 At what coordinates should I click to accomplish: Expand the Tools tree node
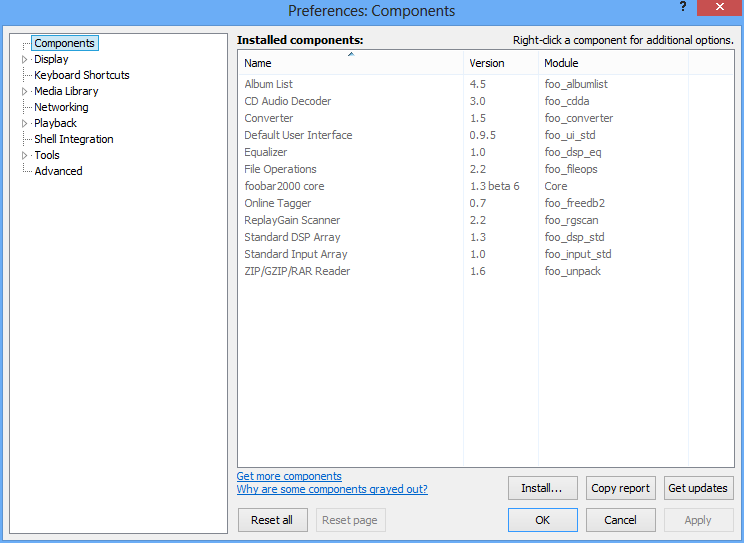(x=25, y=155)
